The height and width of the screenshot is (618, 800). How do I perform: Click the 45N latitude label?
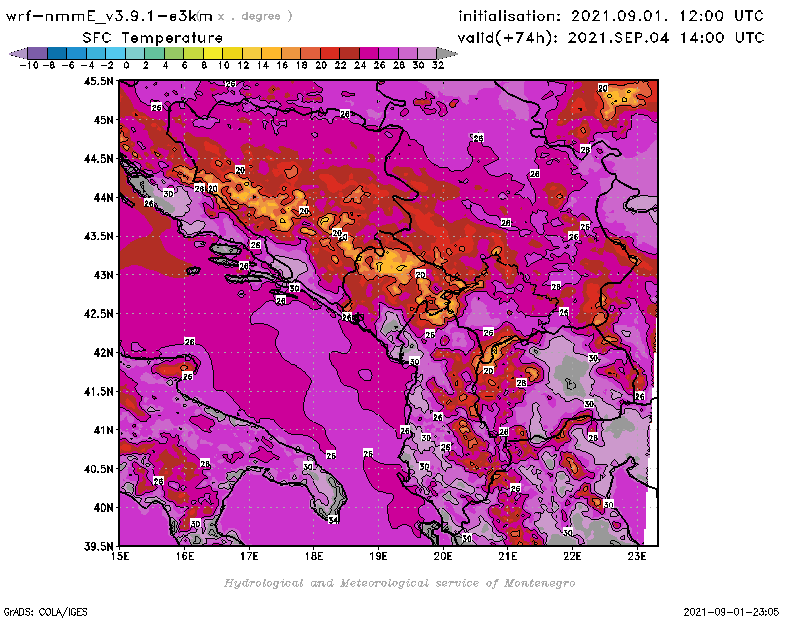tap(103, 120)
